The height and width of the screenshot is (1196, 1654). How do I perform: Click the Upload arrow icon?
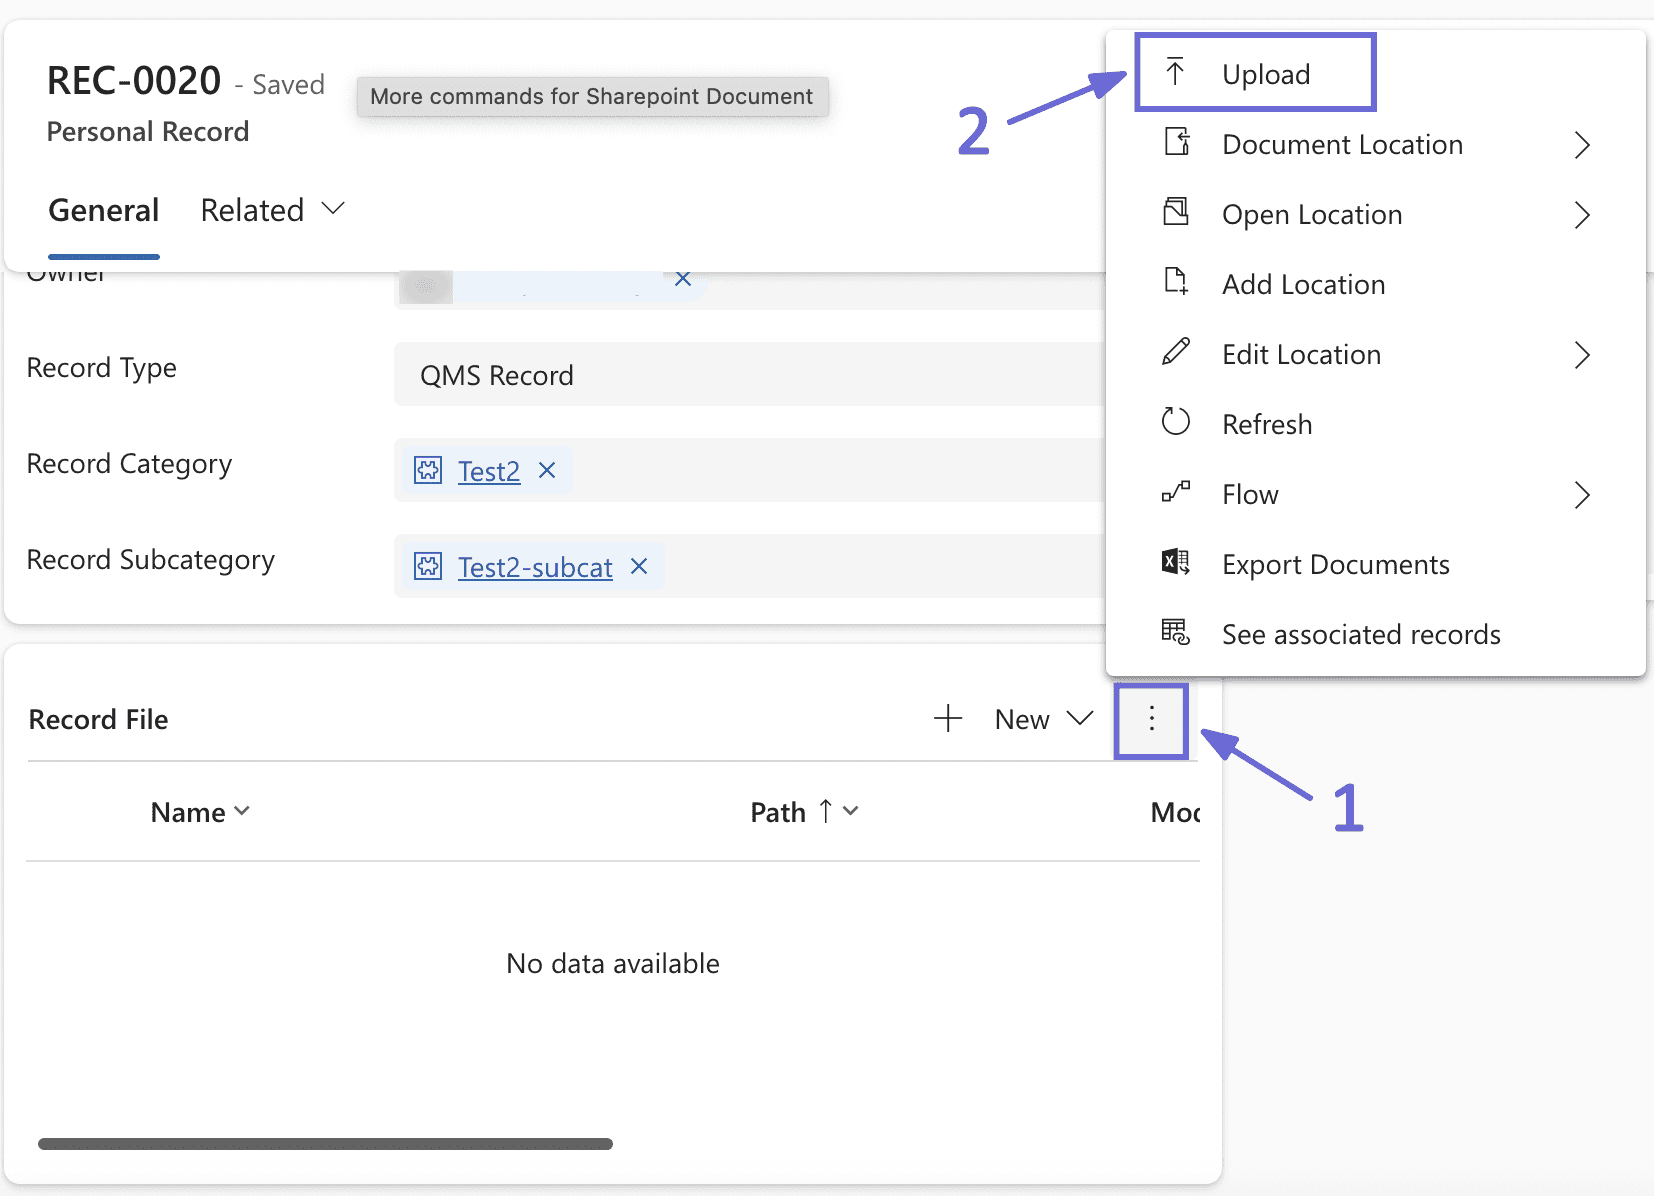point(1176,73)
